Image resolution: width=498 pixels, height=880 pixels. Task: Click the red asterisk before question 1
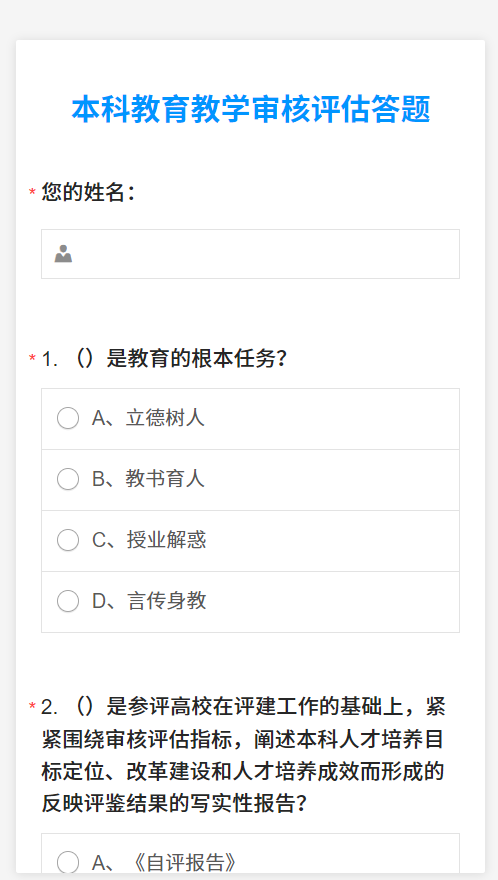coord(33,359)
